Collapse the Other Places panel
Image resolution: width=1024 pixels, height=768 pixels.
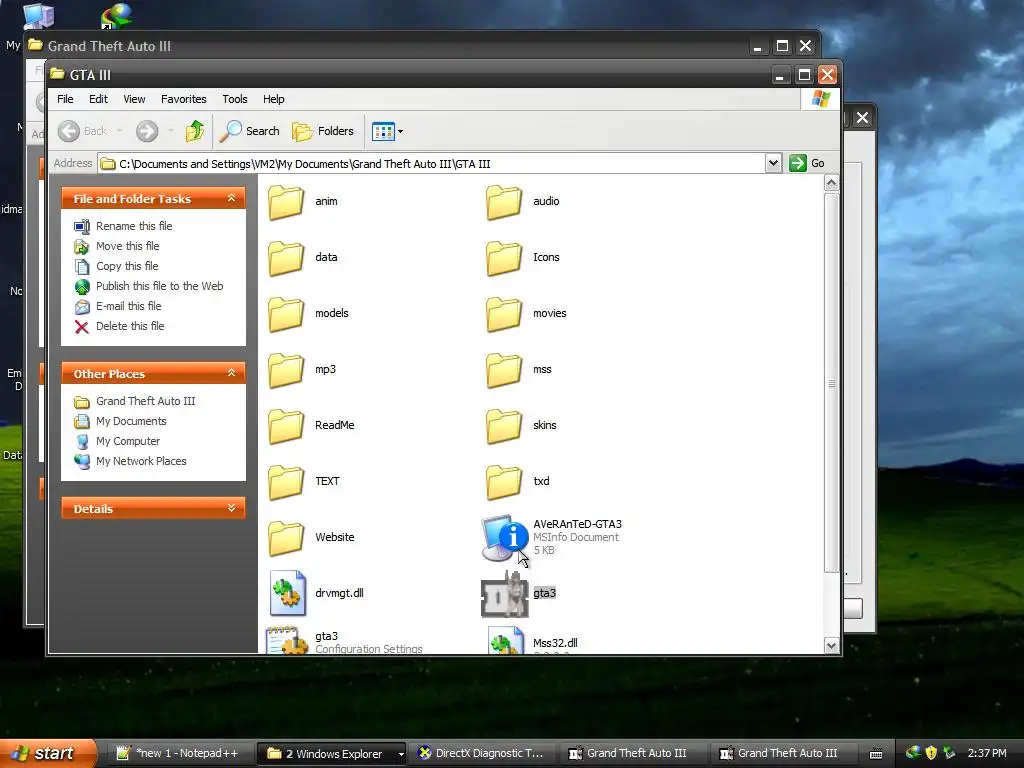tap(231, 373)
